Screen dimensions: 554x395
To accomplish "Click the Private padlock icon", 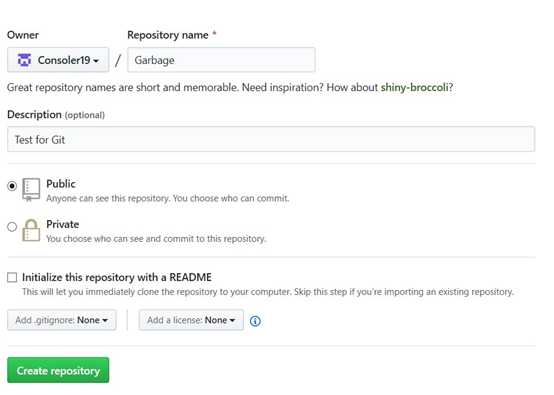I will click(x=31, y=230).
